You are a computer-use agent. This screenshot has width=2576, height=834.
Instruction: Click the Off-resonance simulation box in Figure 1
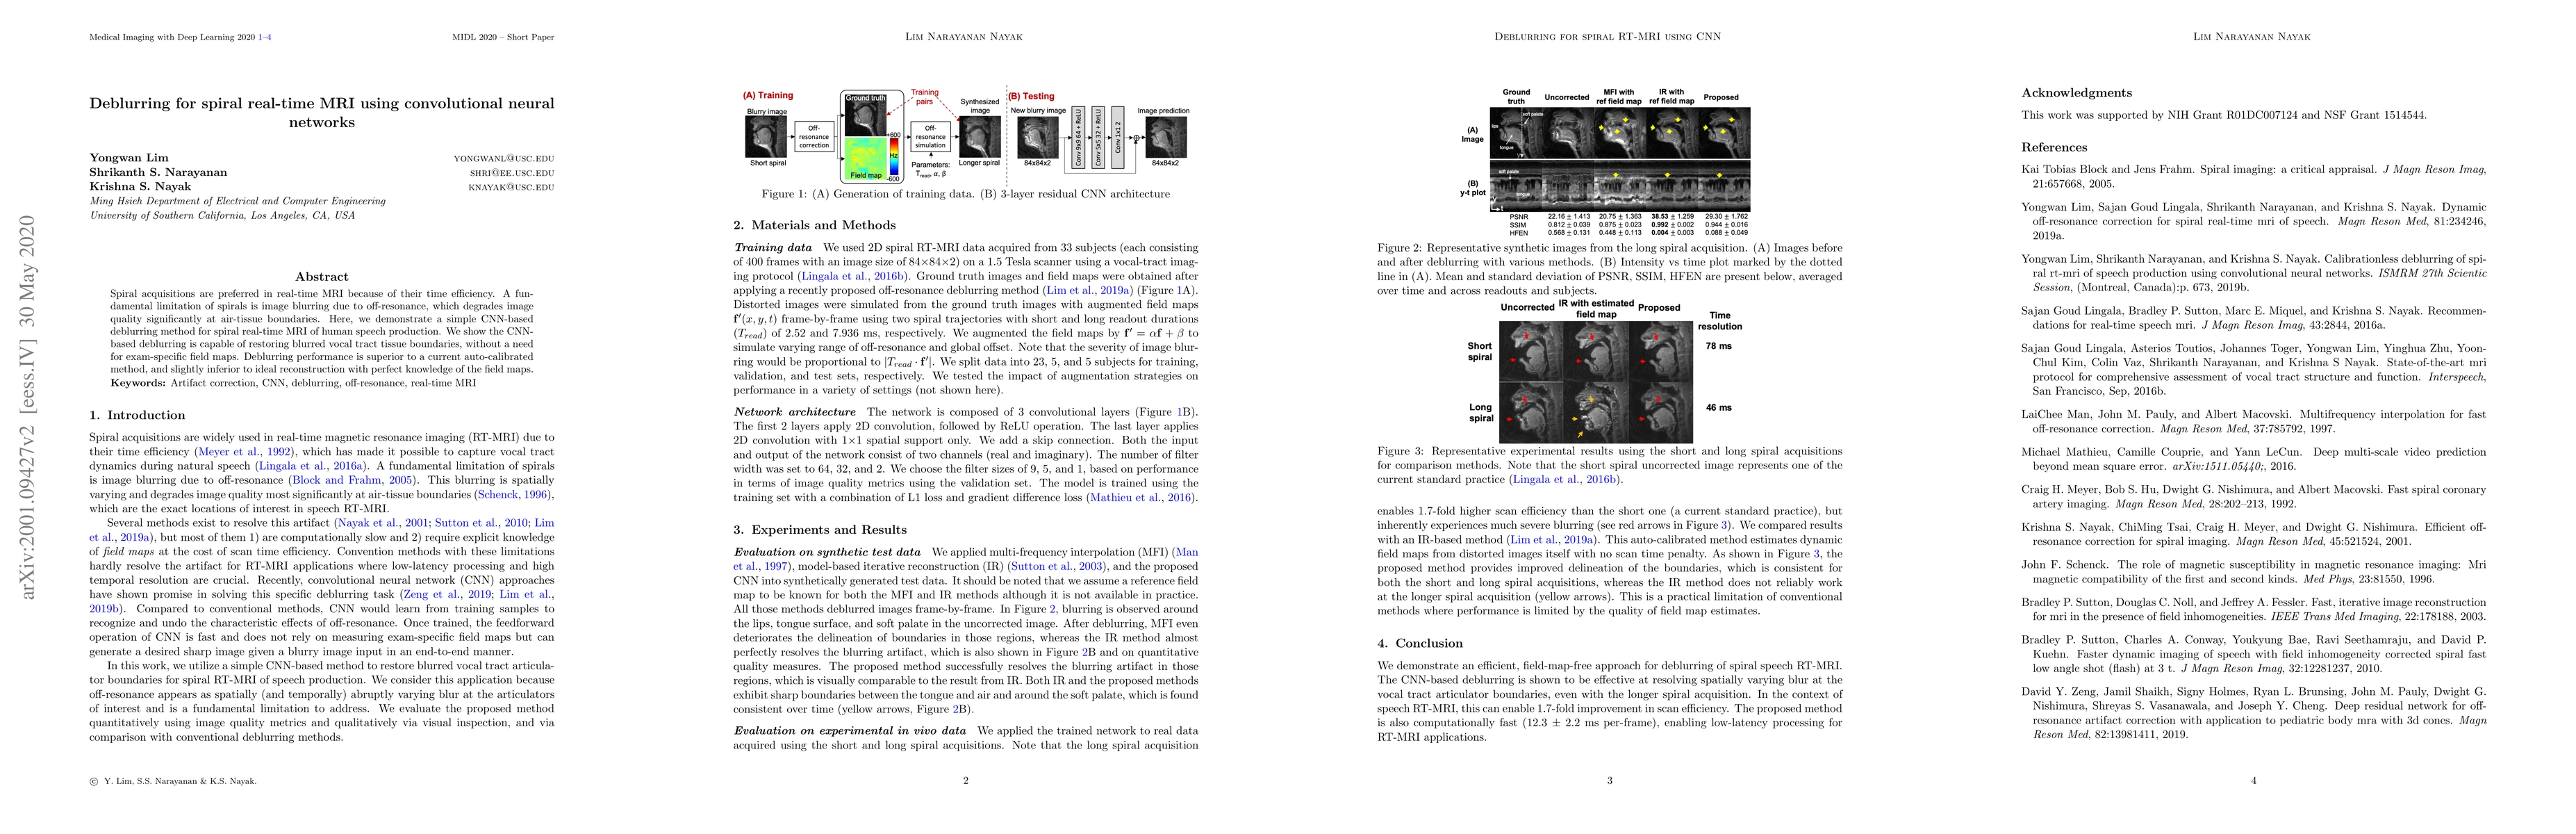pyautogui.click(x=930, y=137)
